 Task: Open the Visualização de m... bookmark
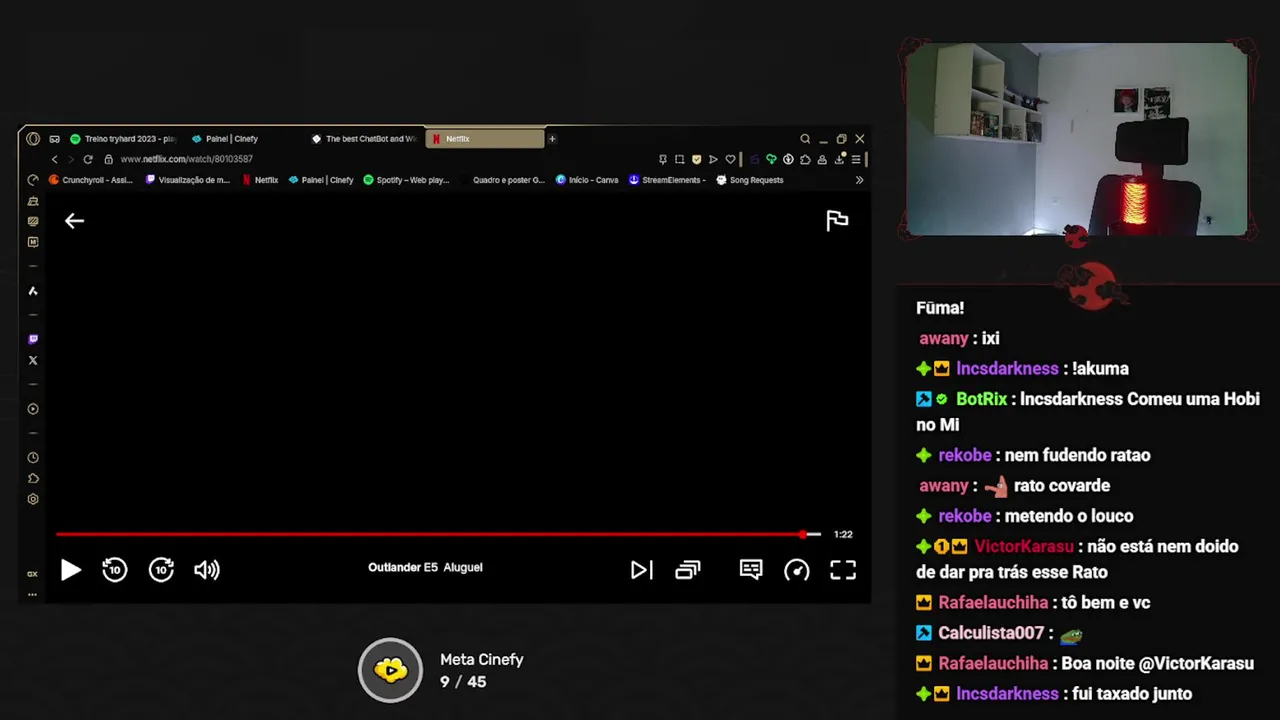(188, 180)
